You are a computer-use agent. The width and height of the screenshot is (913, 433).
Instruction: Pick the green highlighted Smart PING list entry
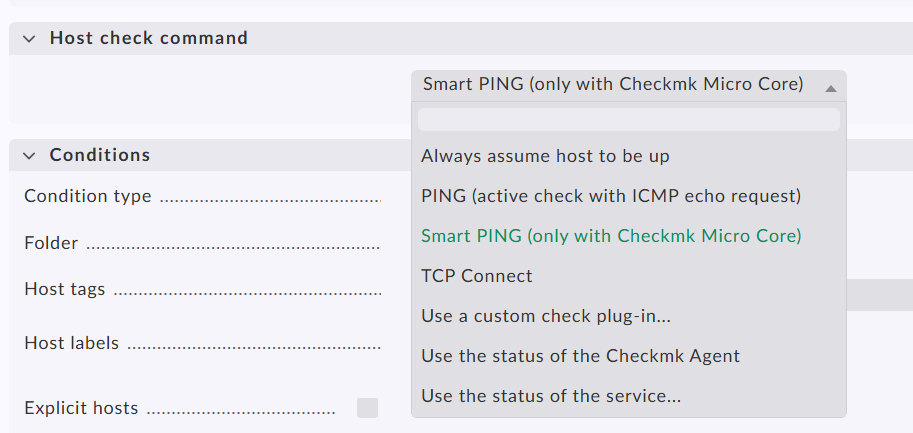(611, 236)
